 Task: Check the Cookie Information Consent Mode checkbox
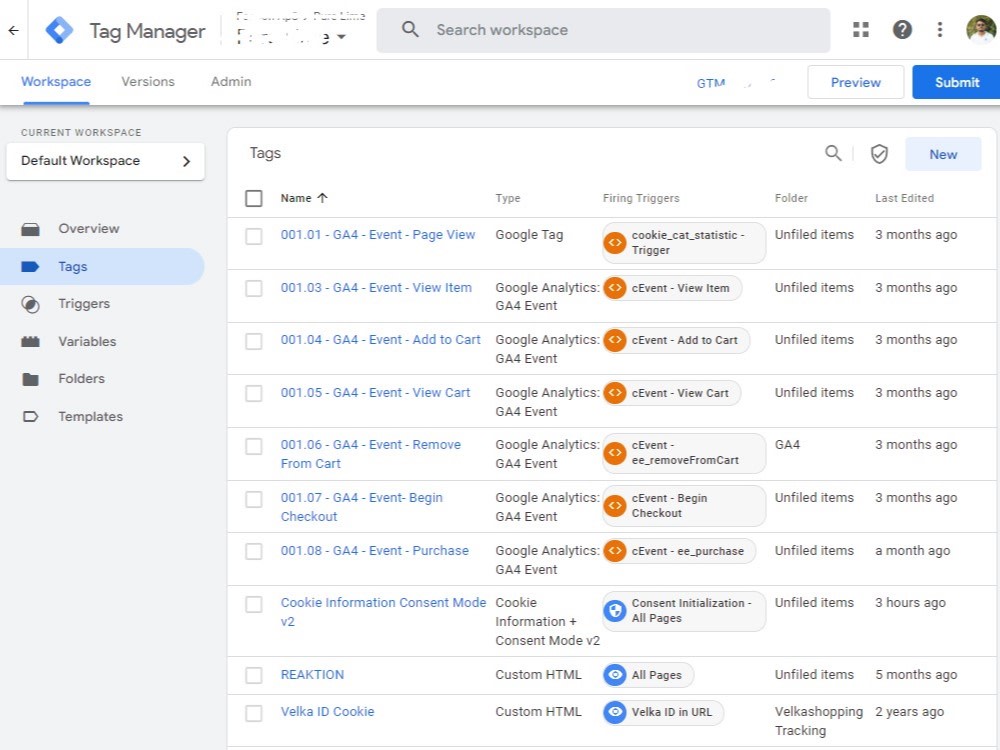pyautogui.click(x=254, y=604)
